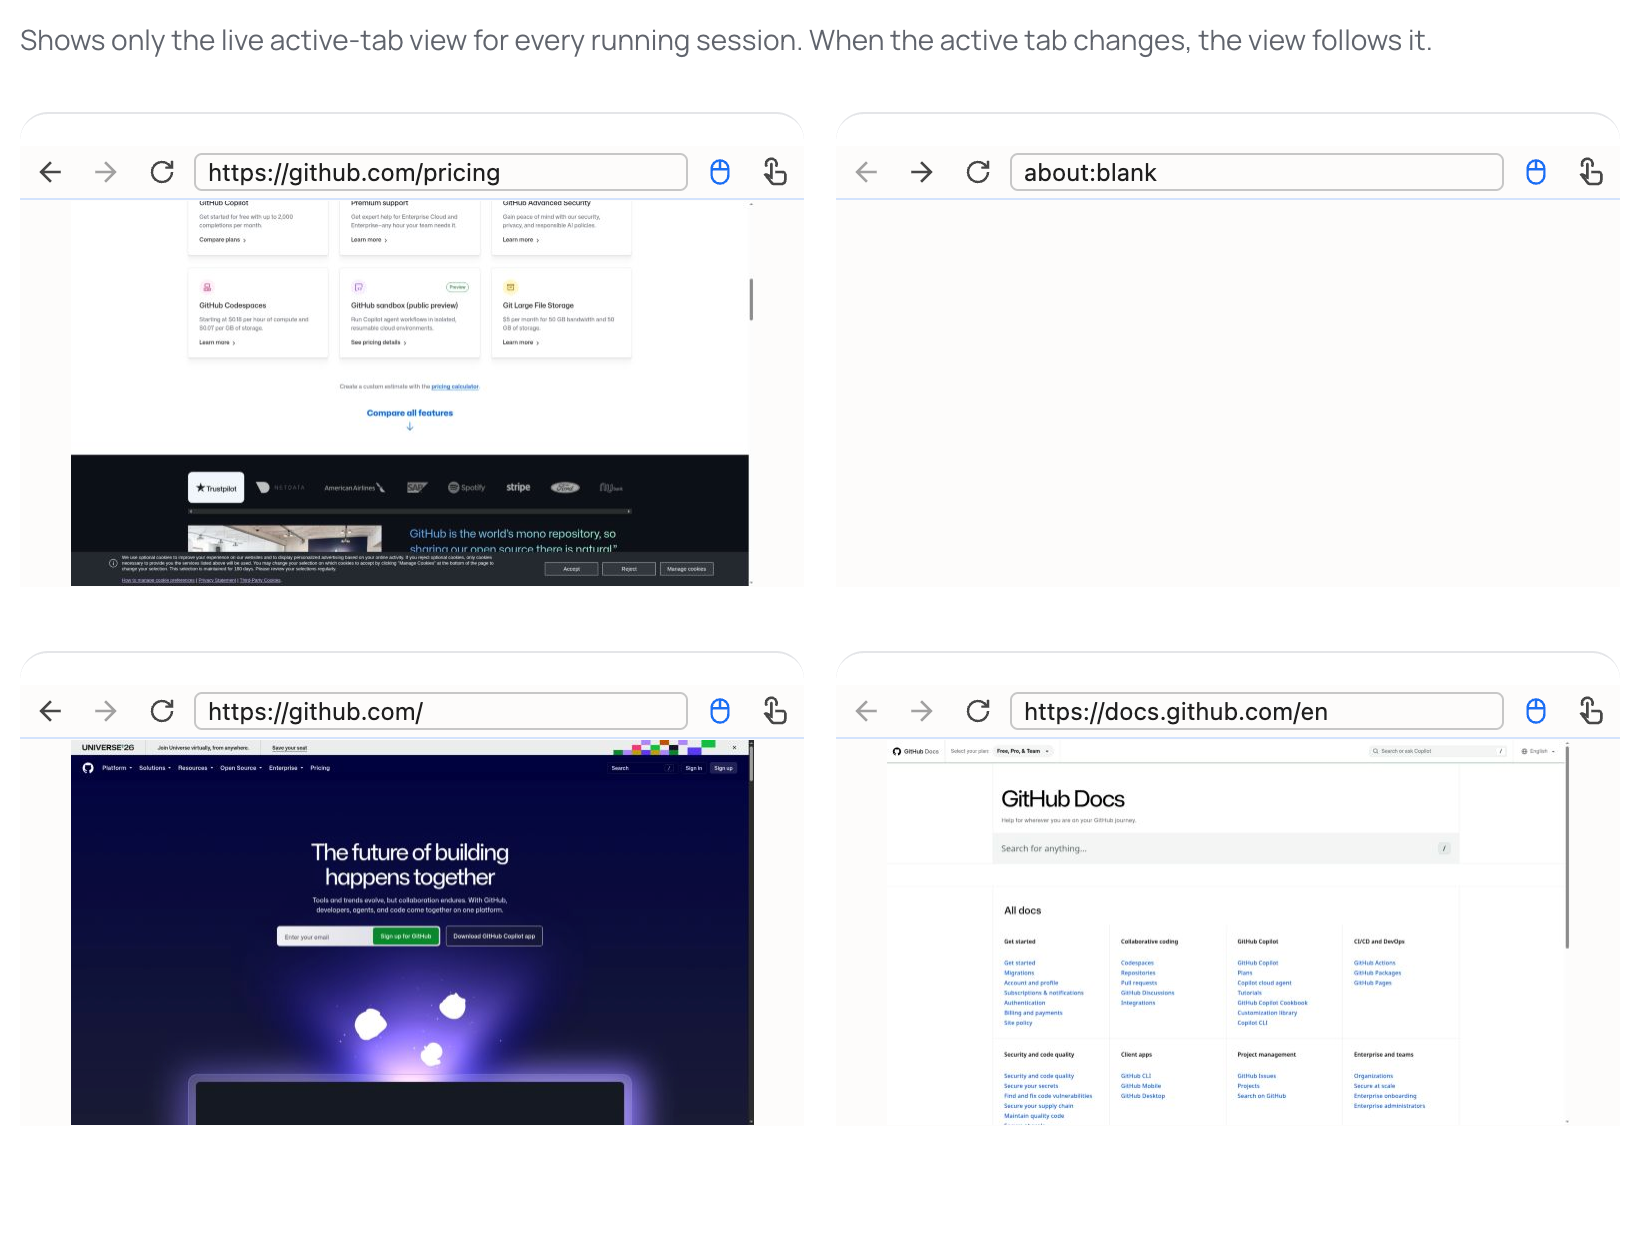1646x1248 pixels.
Task: Open the Pricing link in GitHub navigation
Action: pyautogui.click(x=320, y=768)
